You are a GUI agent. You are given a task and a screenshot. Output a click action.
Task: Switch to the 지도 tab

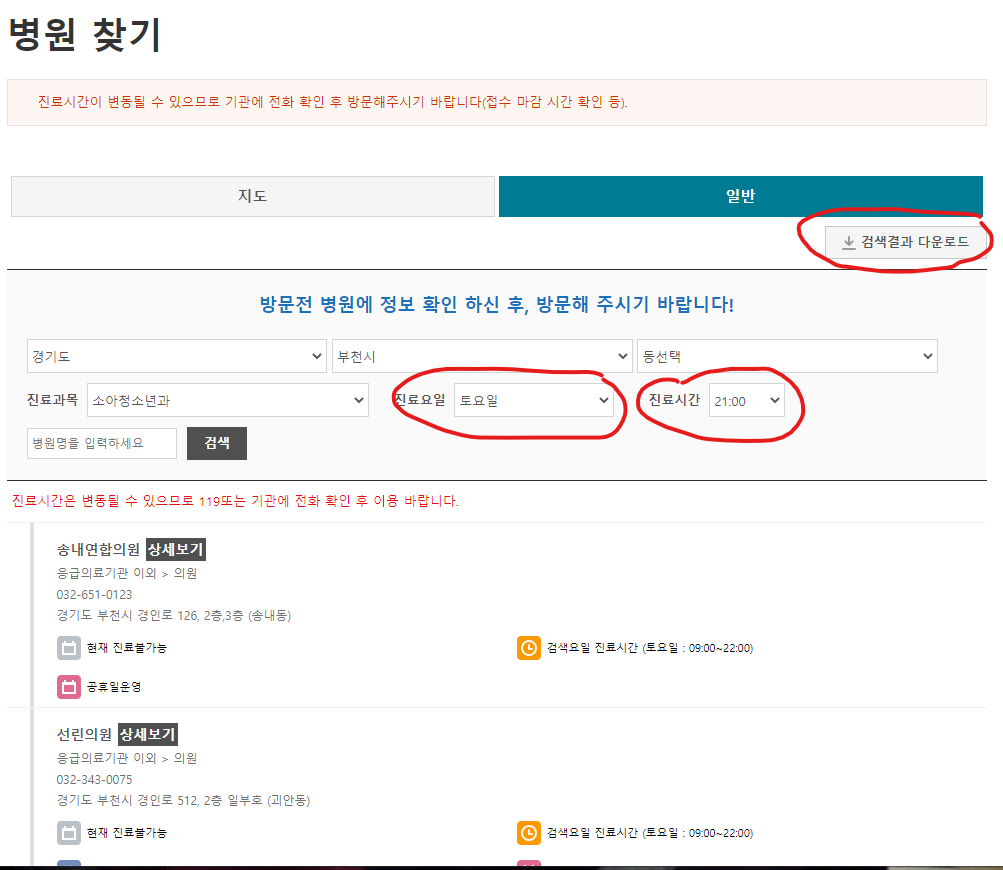pos(253,196)
